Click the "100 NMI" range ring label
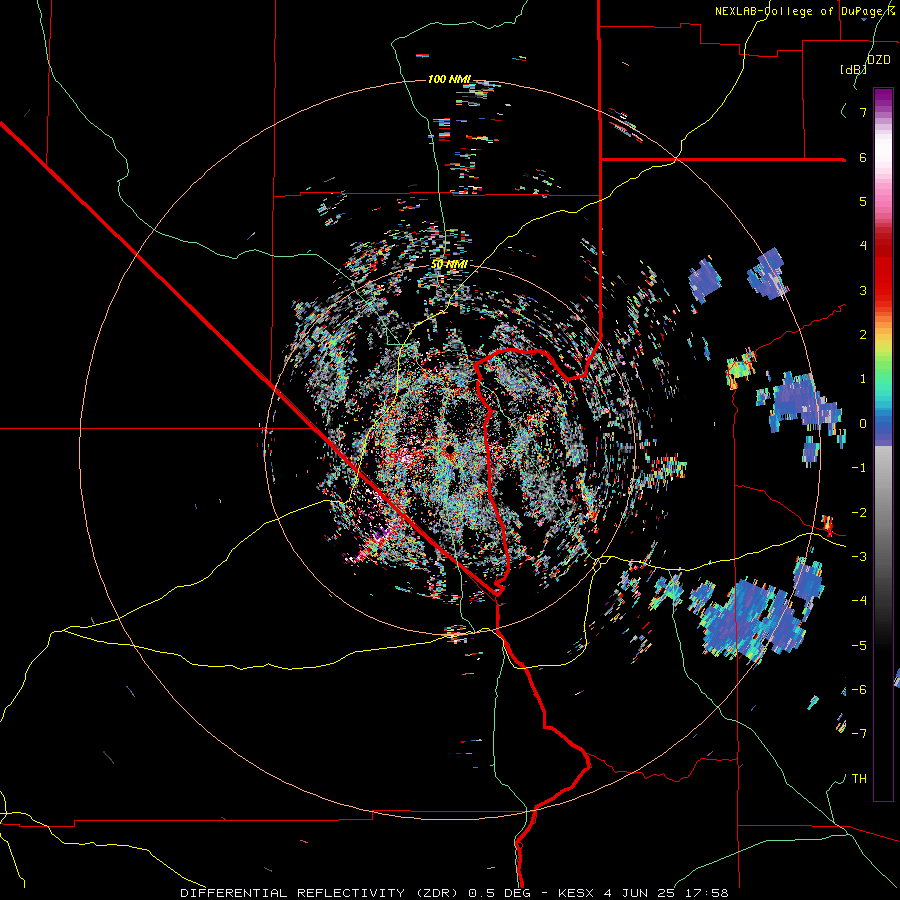This screenshot has width=900, height=900. pos(449,79)
